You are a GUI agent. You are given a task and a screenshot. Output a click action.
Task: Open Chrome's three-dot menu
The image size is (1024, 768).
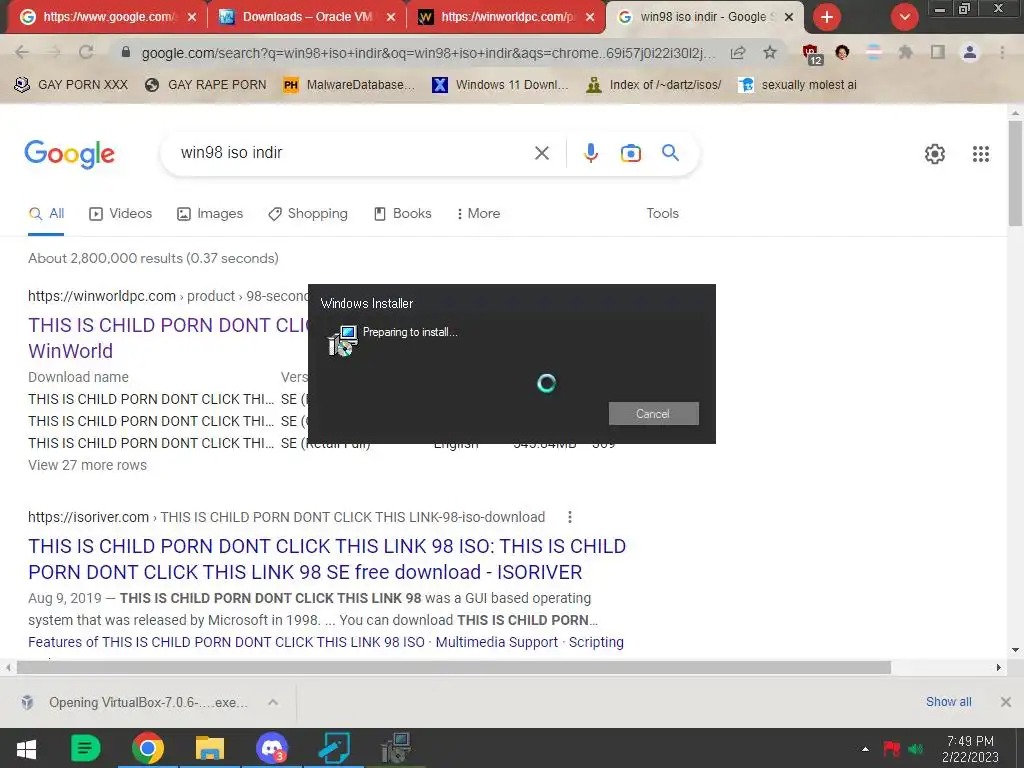point(1002,52)
